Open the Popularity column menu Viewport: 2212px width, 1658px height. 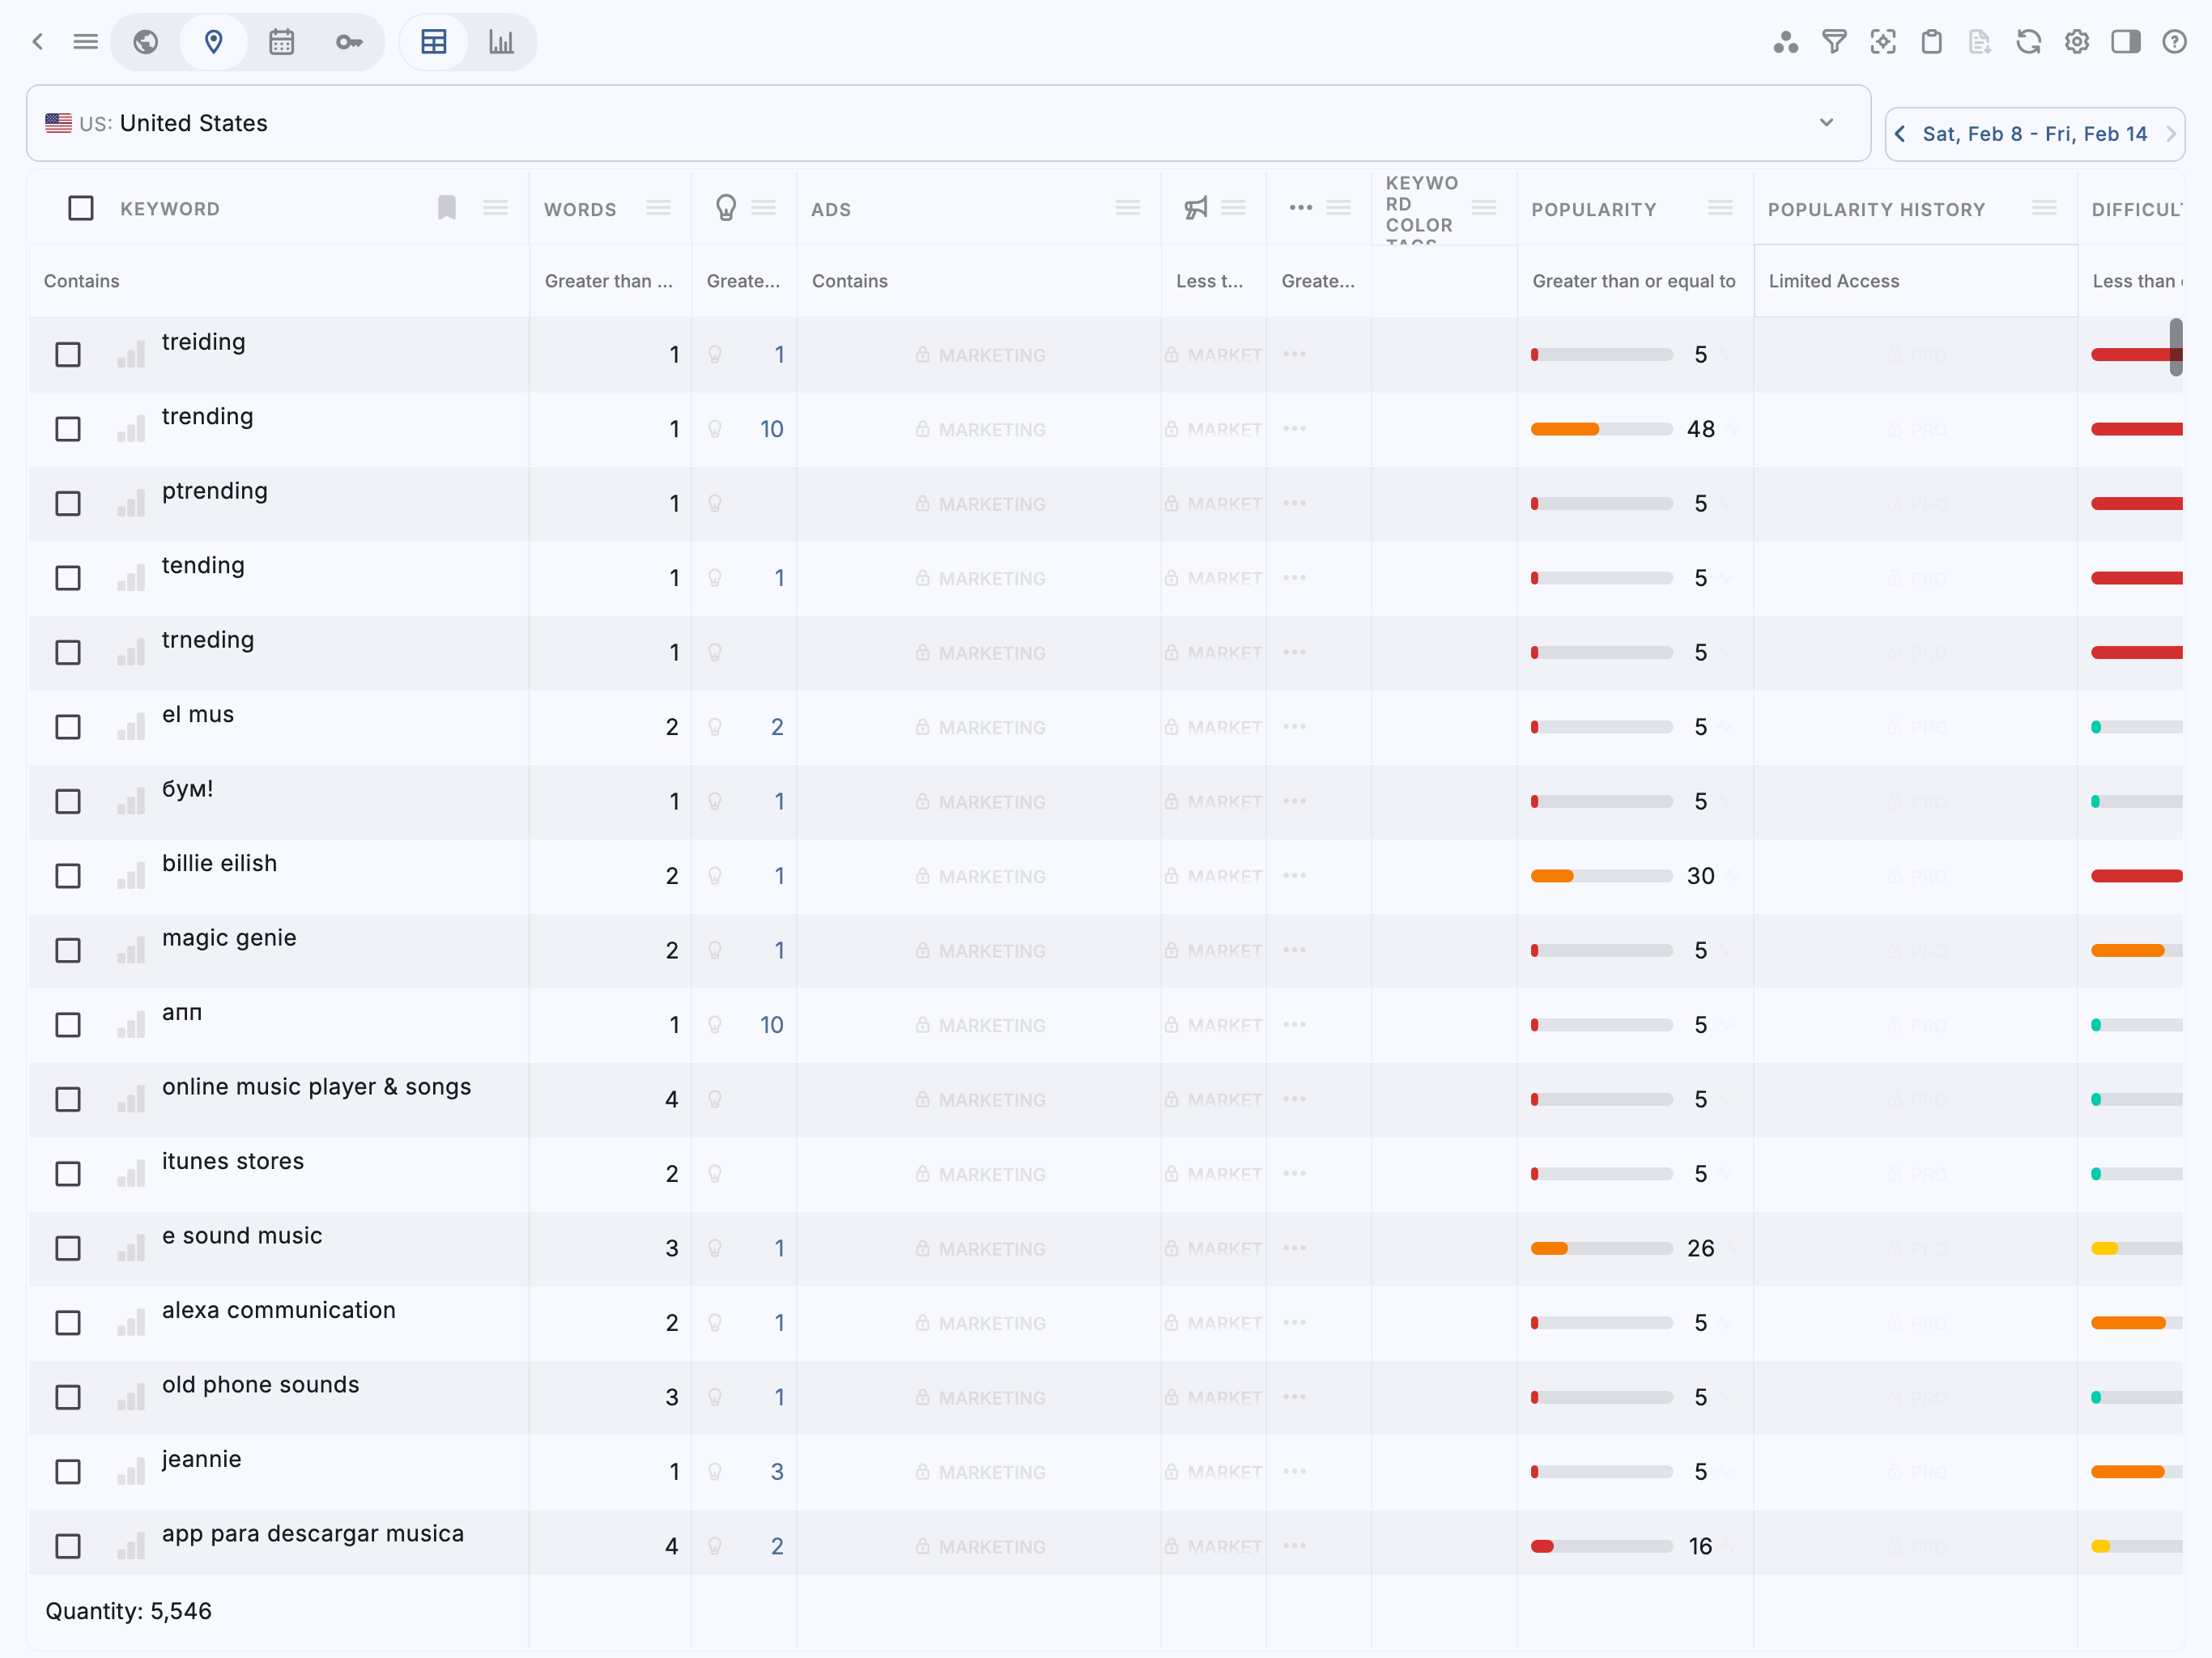coord(1720,208)
